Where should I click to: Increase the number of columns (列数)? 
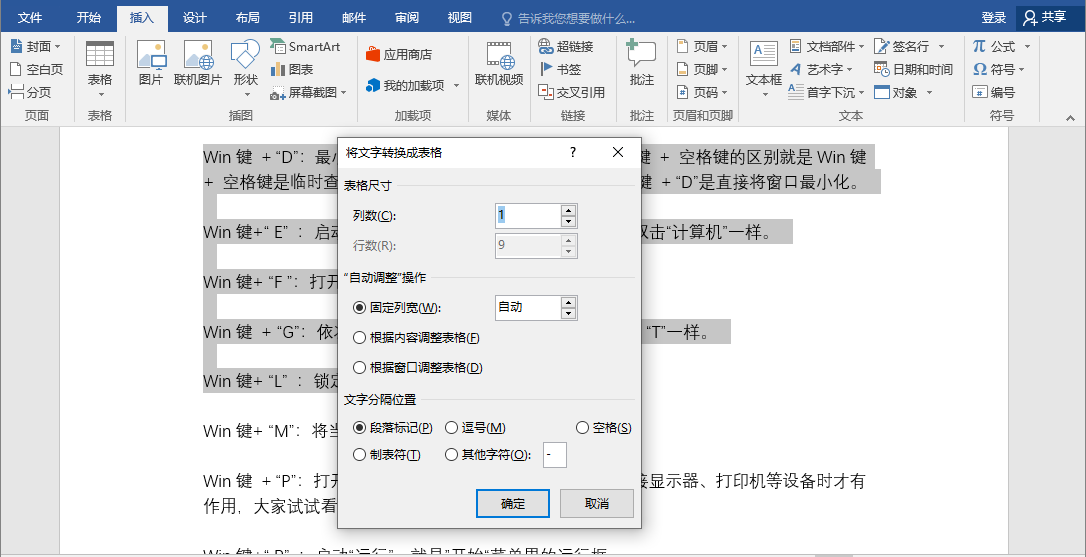pos(569,210)
